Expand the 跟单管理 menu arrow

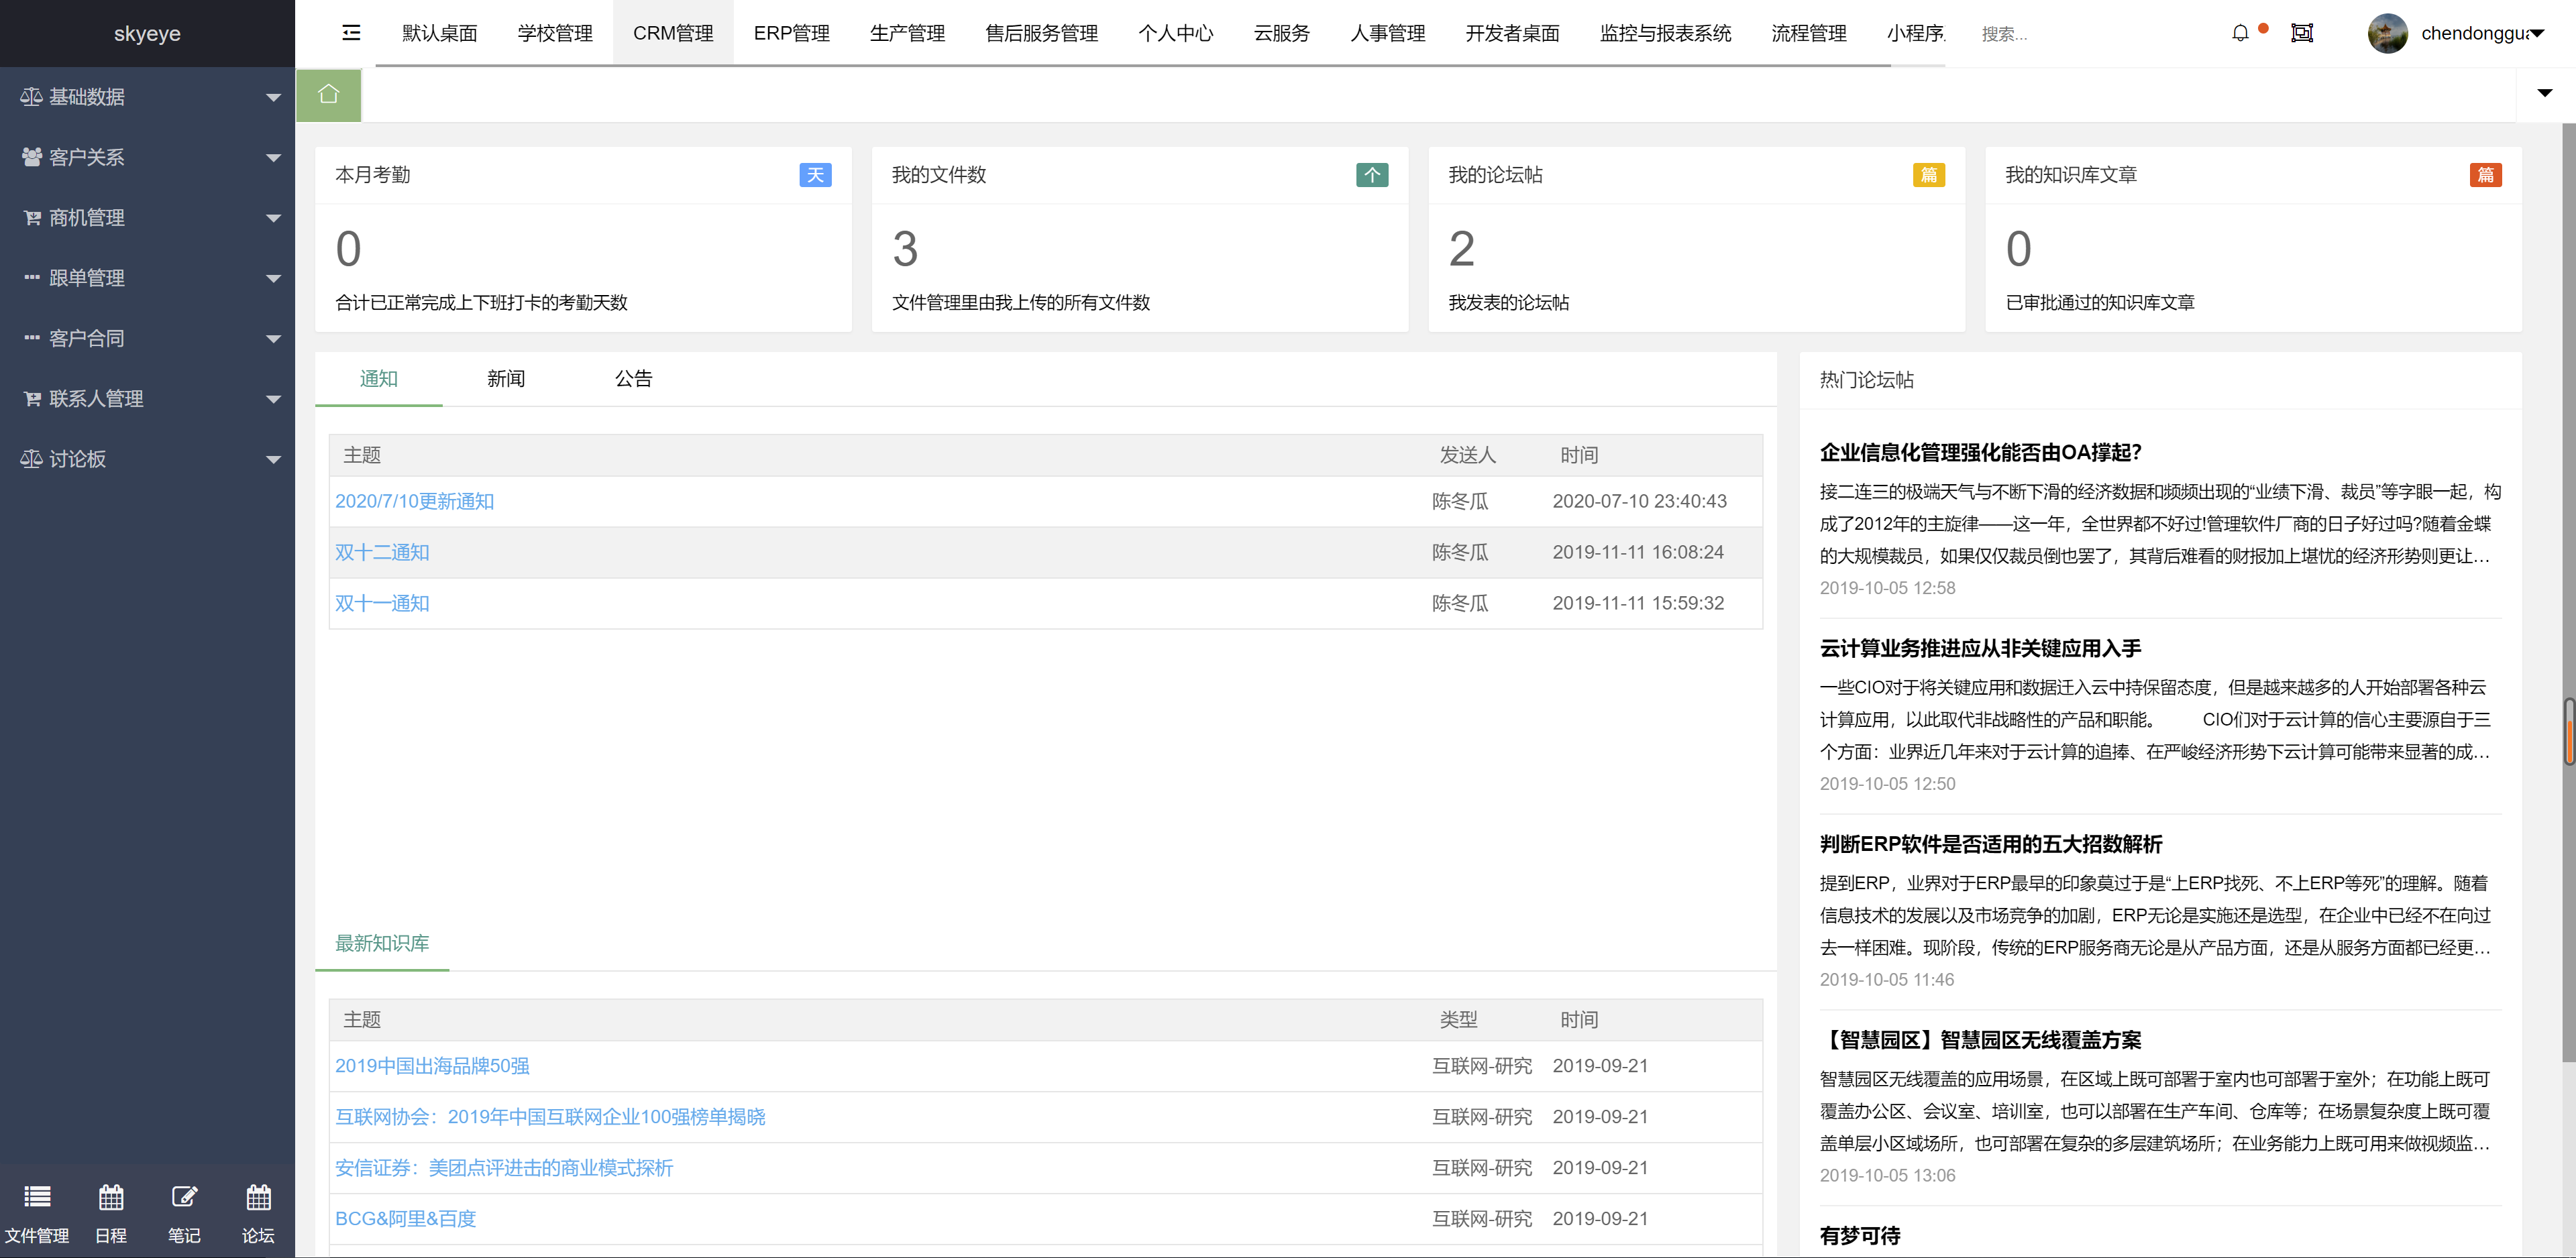click(x=273, y=279)
